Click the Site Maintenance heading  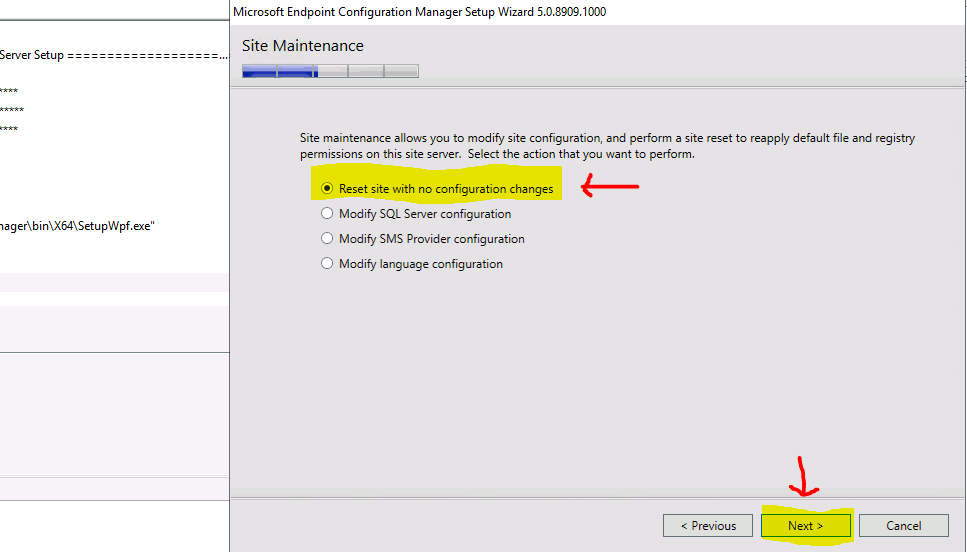click(x=303, y=46)
